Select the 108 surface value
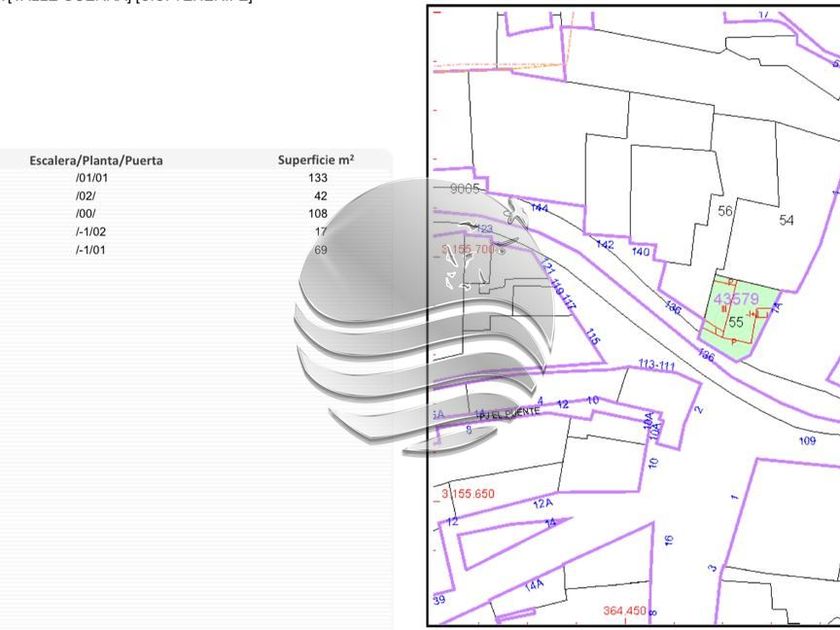This screenshot has width=840, height=630. (x=318, y=214)
